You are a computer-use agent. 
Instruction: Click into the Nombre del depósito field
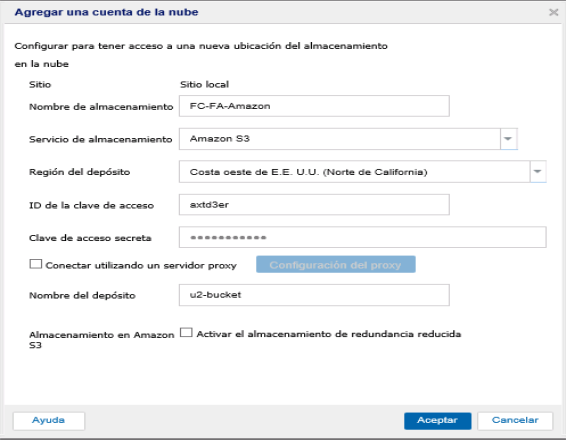pyautogui.click(x=314, y=295)
